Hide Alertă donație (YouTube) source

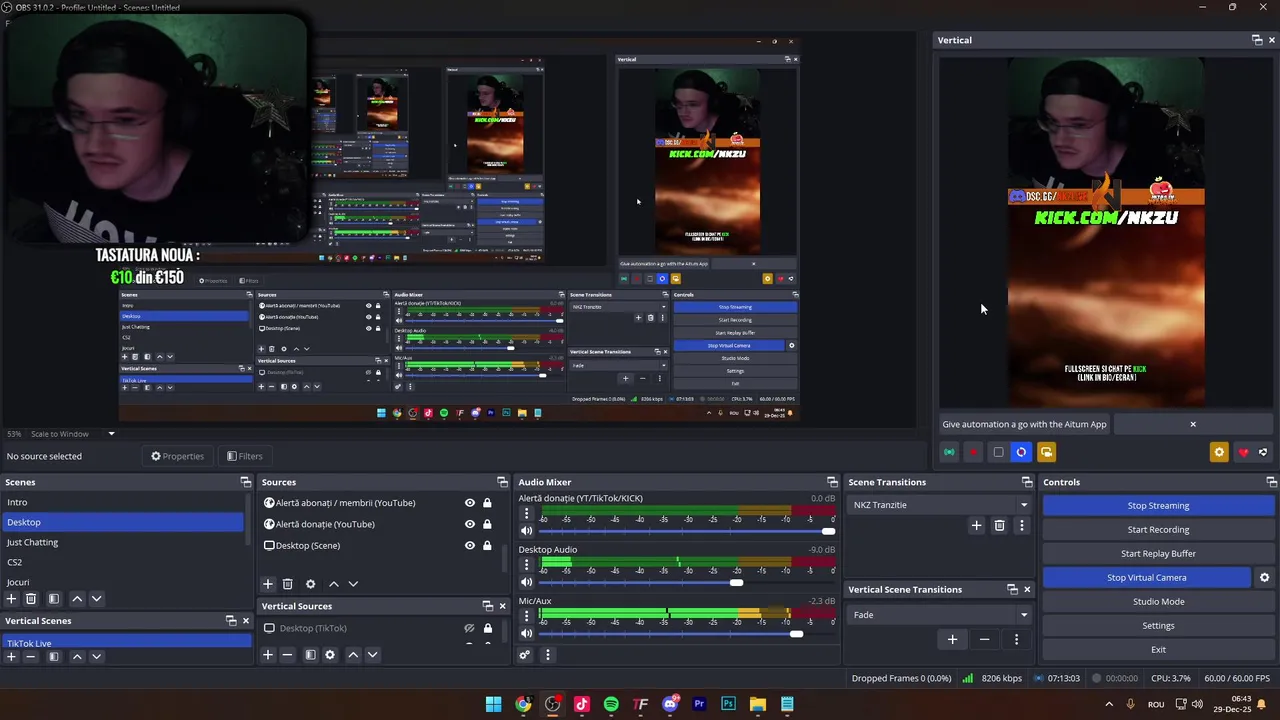click(470, 524)
